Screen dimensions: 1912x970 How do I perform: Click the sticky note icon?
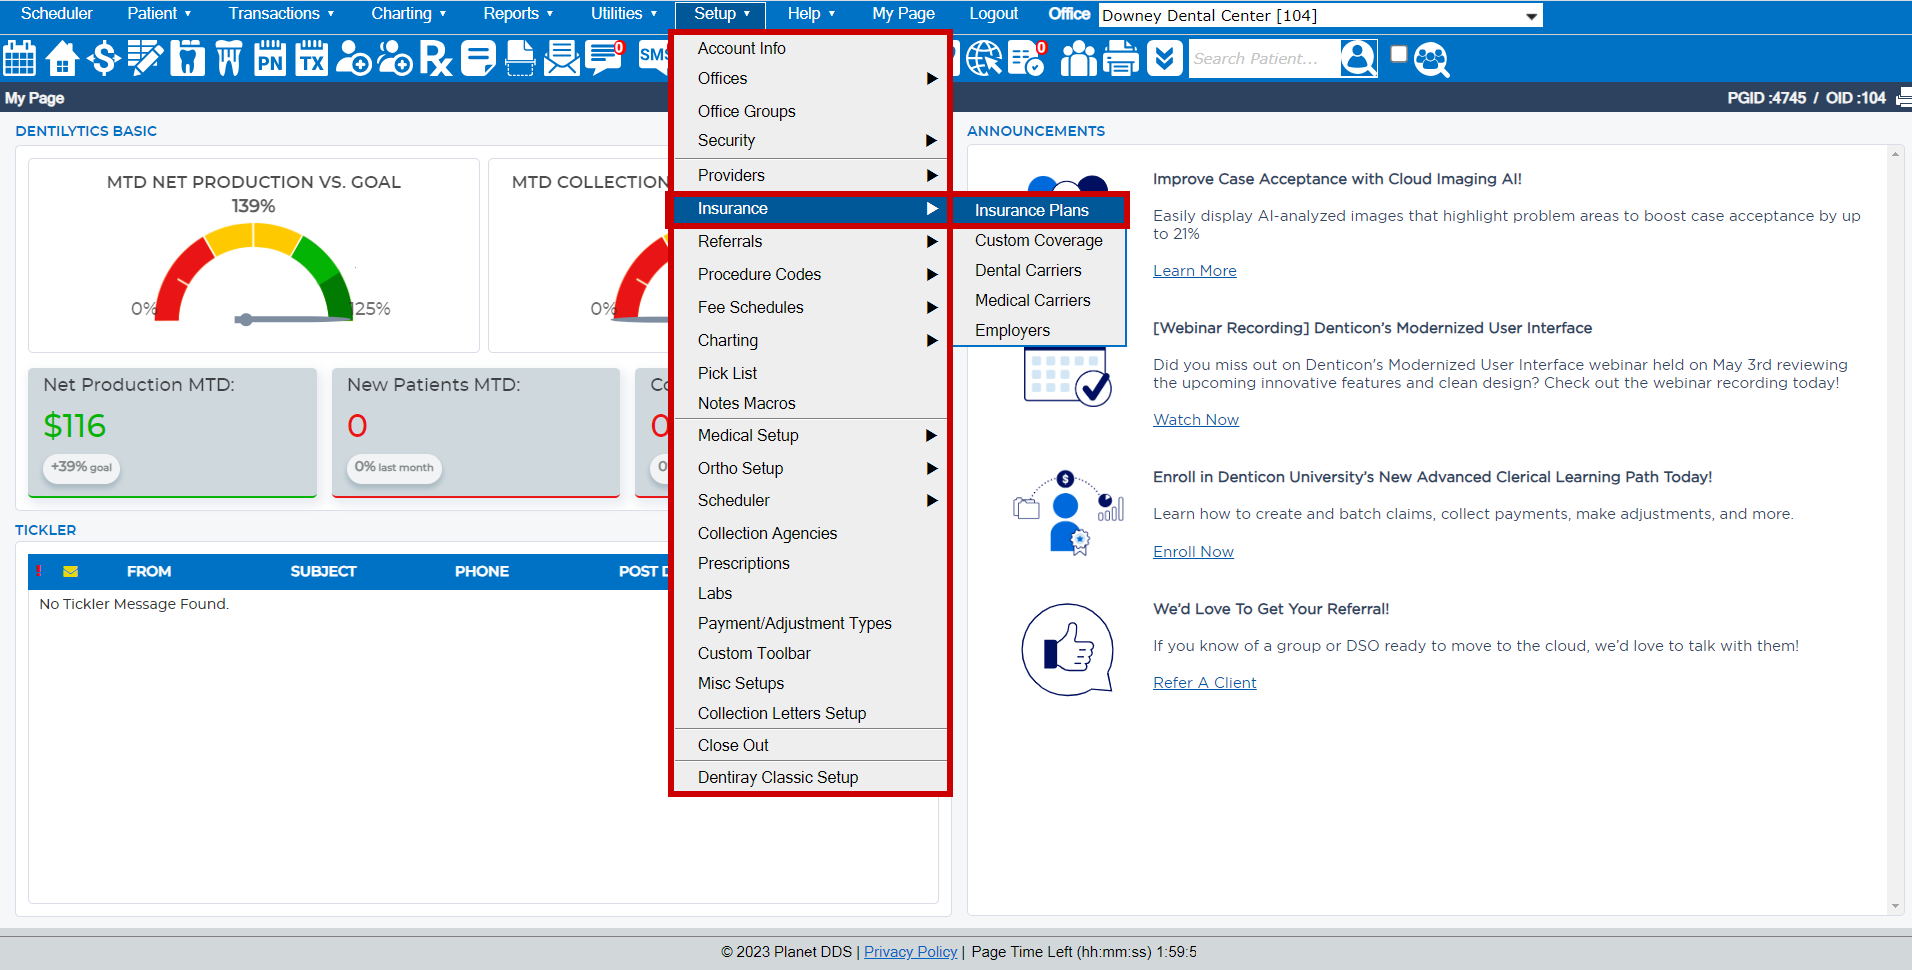(478, 59)
